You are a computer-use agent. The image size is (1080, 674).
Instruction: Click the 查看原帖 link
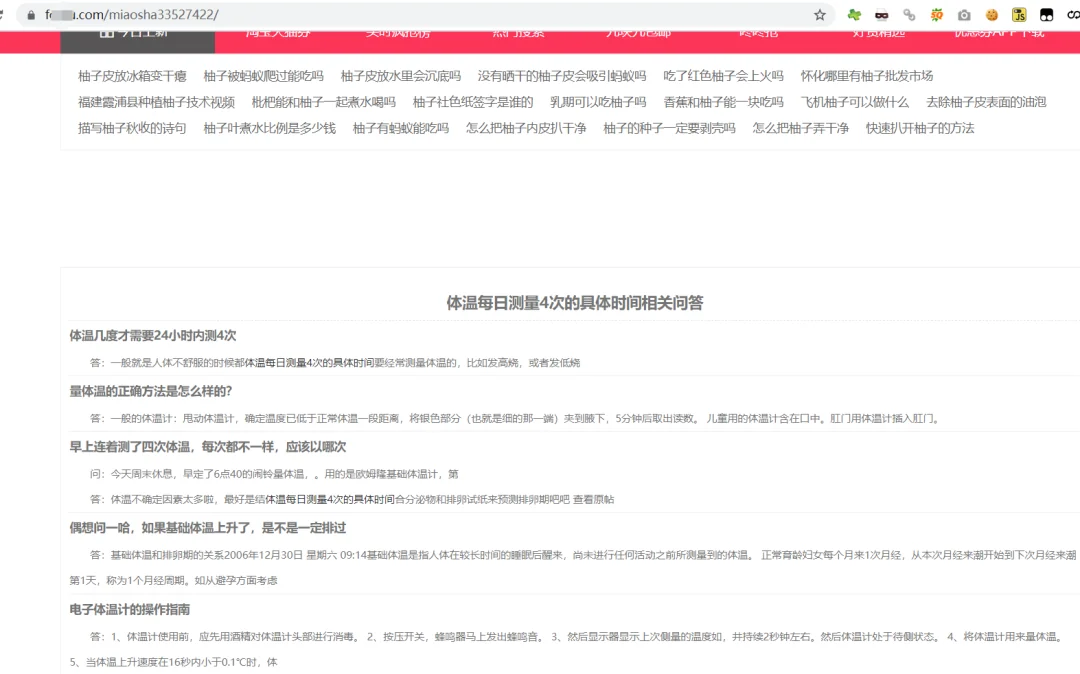coord(594,500)
